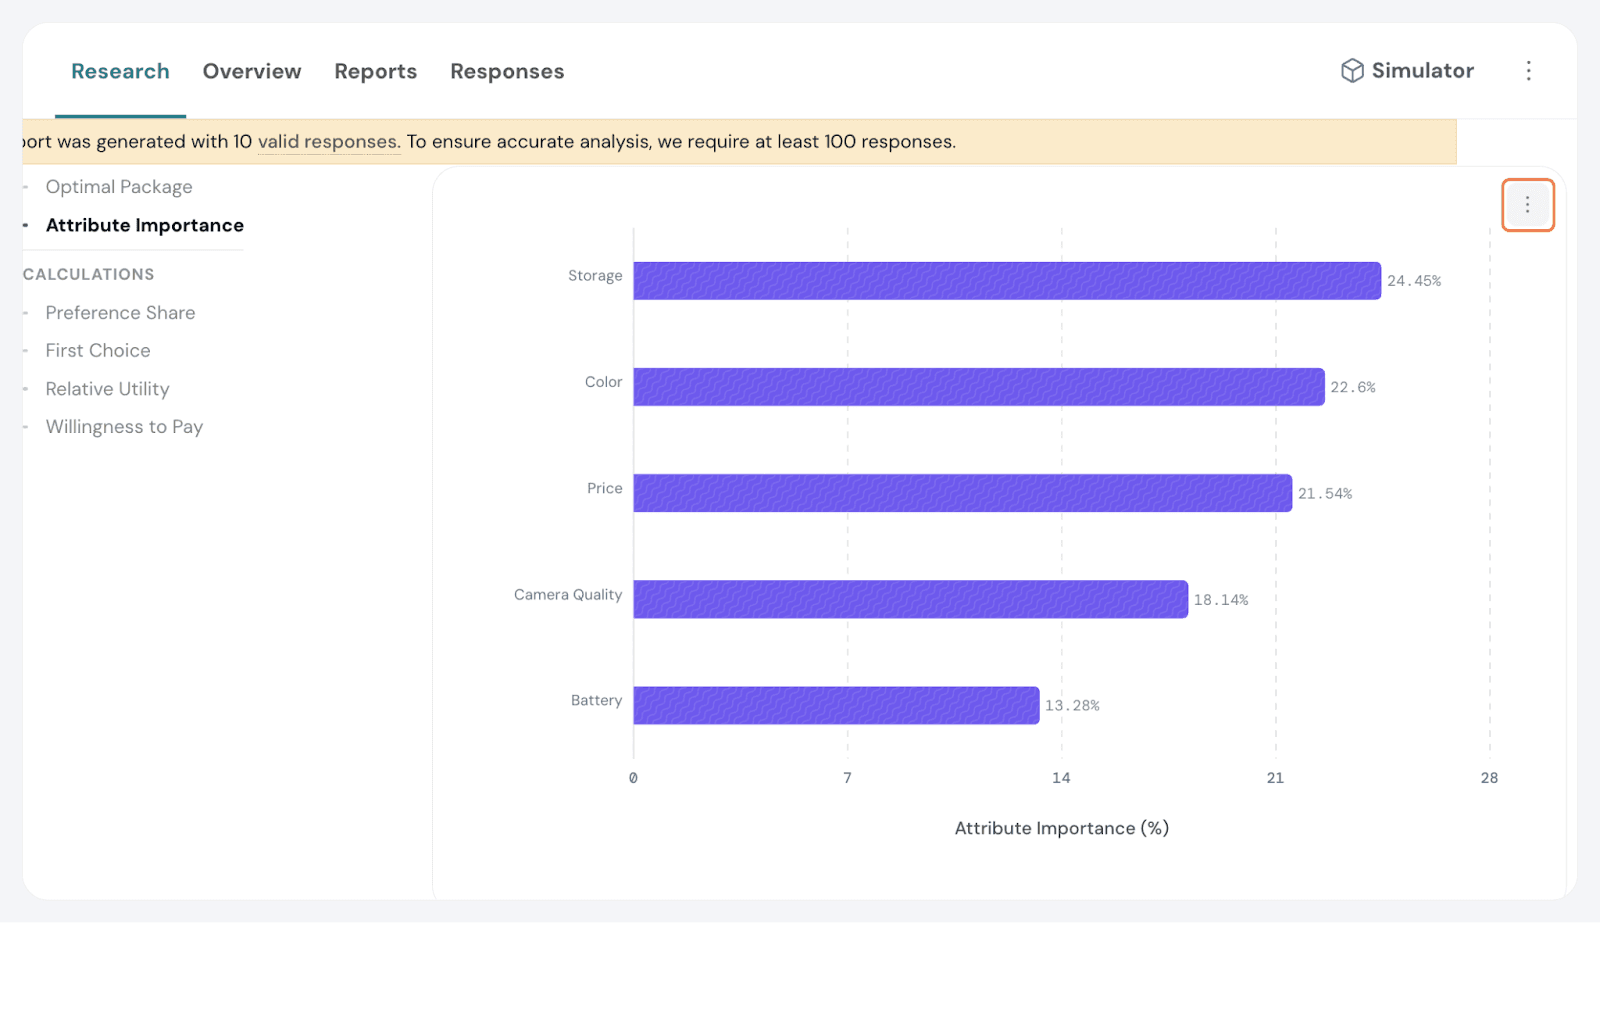The height and width of the screenshot is (1009, 1600).
Task: Open First Choice calculation
Action: point(98,351)
